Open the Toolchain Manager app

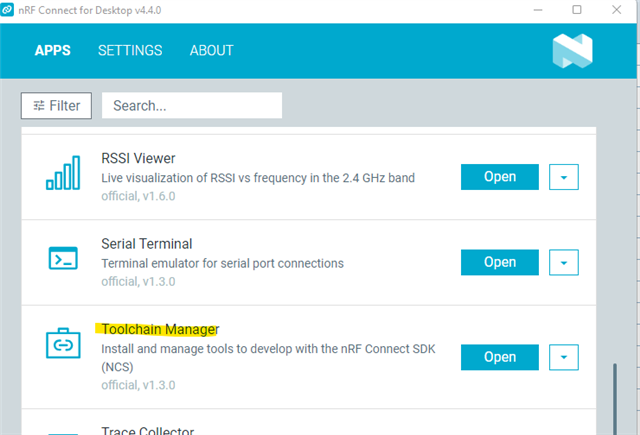tap(500, 357)
